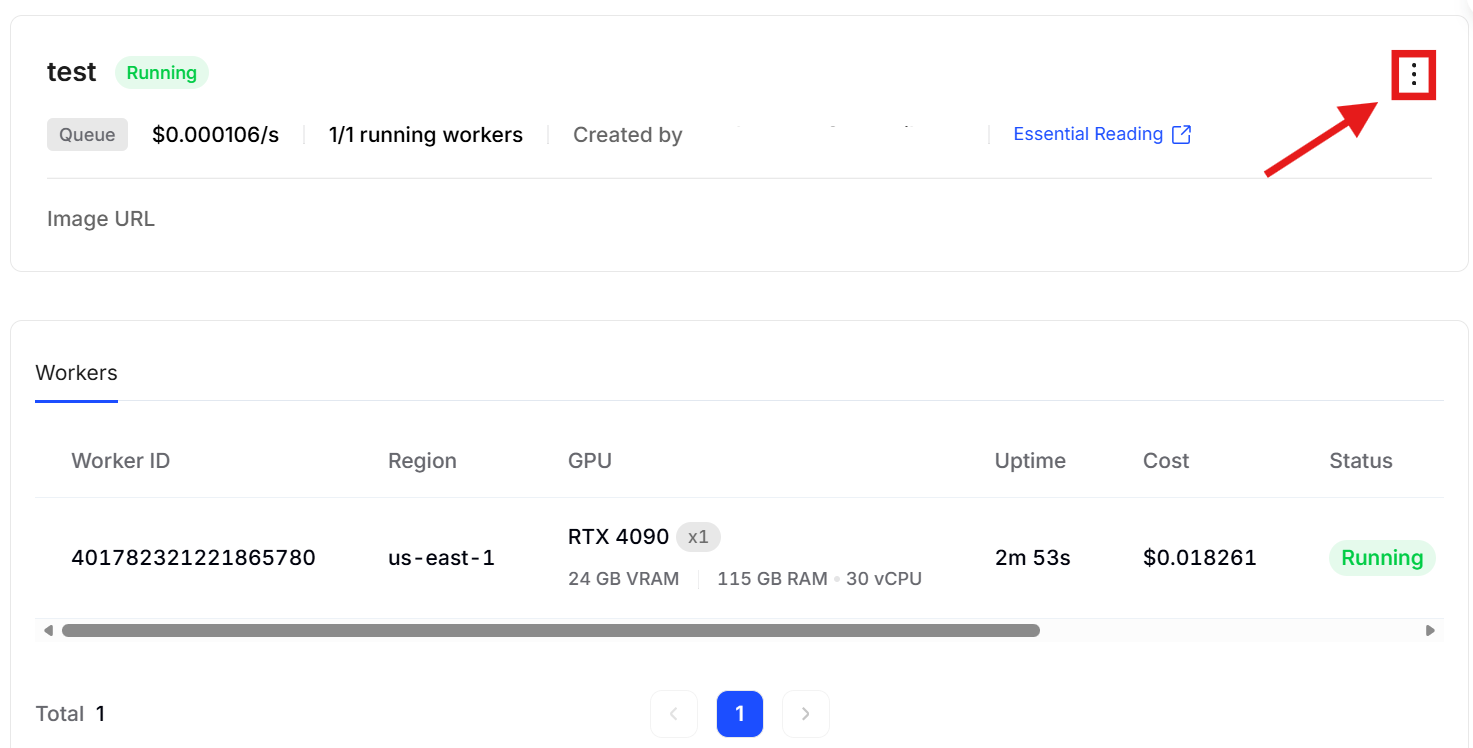Screen dimensions: 1473x748
Task: Click the Image URL label
Action: pyautogui.click(x=101, y=219)
